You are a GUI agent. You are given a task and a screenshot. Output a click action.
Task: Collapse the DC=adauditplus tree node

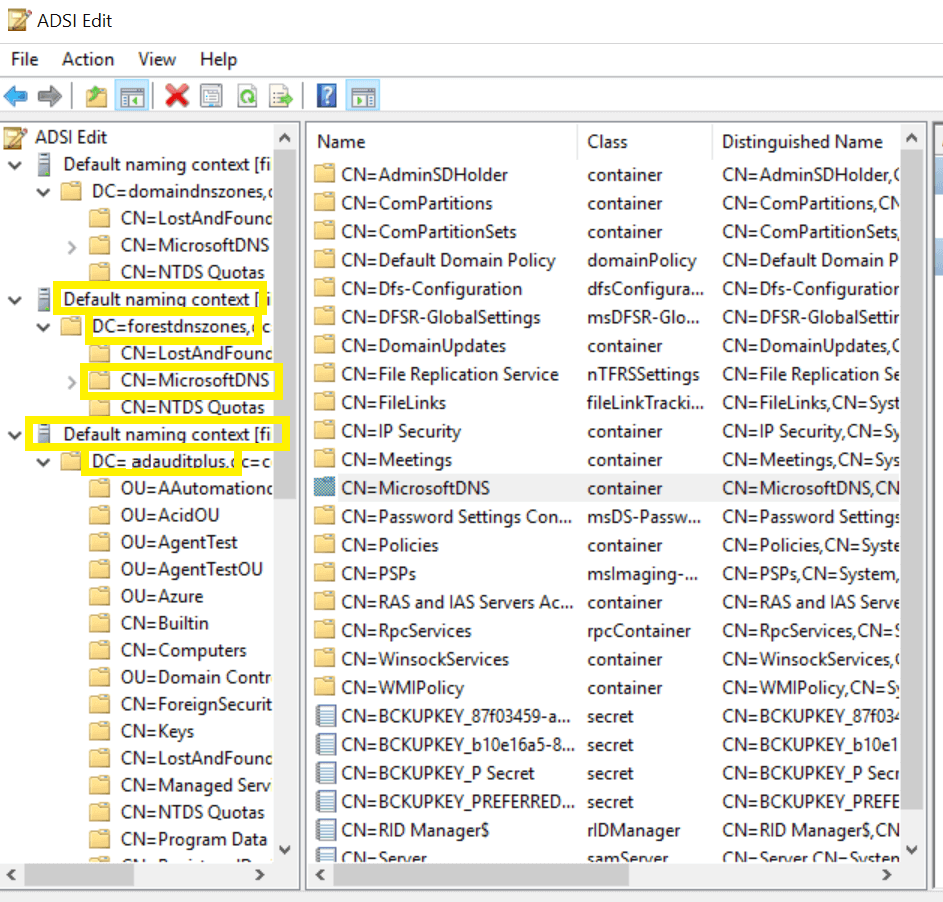pos(43,462)
